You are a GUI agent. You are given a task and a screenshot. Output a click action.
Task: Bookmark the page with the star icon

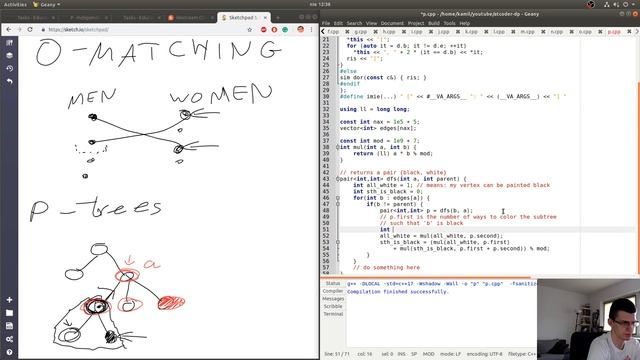click(x=249, y=29)
